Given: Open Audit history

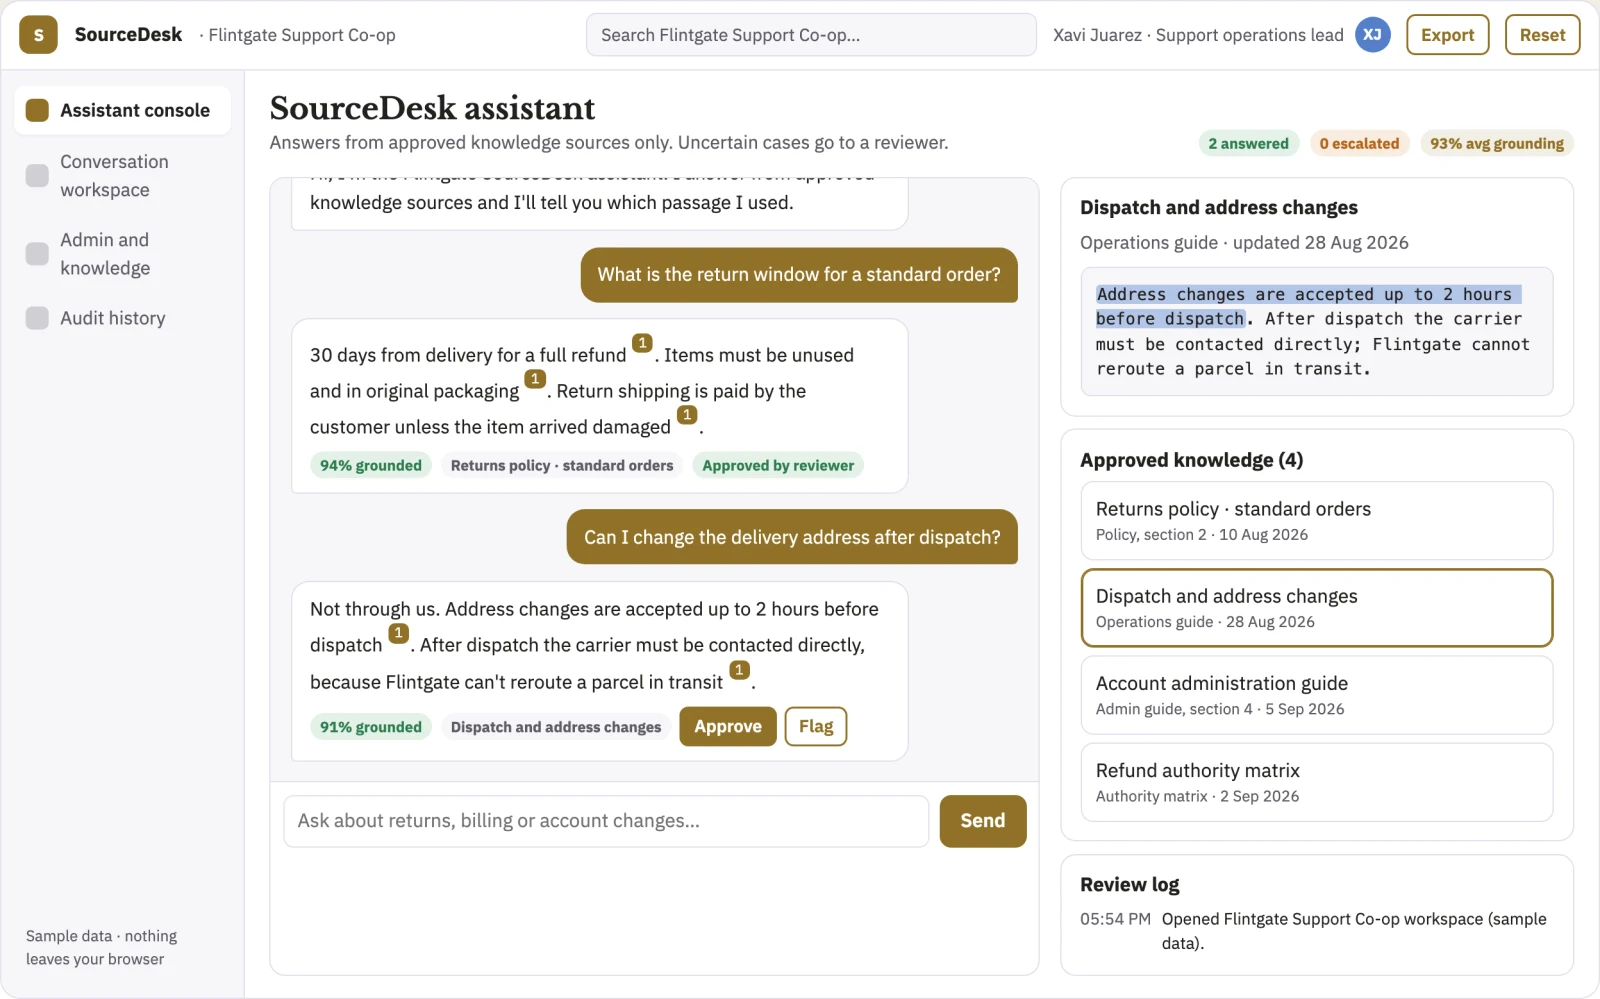Looking at the screenshot, I should [x=122, y=318].
